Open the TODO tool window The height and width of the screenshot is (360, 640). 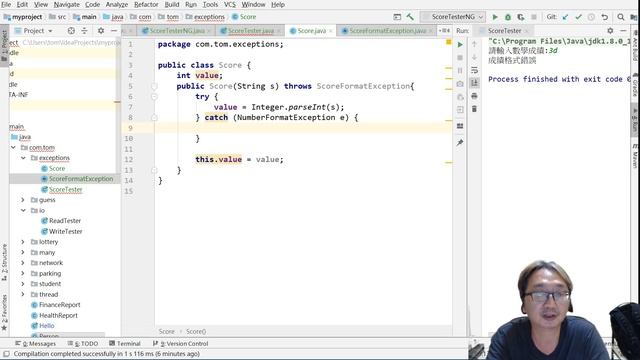coord(83,344)
